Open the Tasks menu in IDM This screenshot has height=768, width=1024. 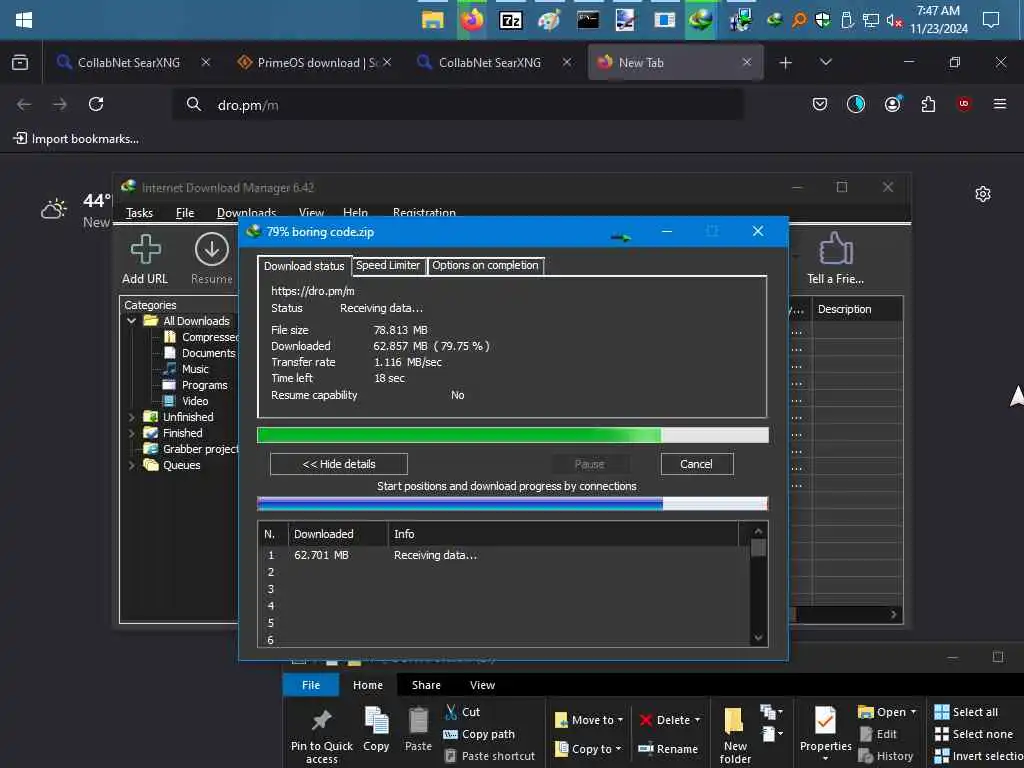(x=139, y=213)
